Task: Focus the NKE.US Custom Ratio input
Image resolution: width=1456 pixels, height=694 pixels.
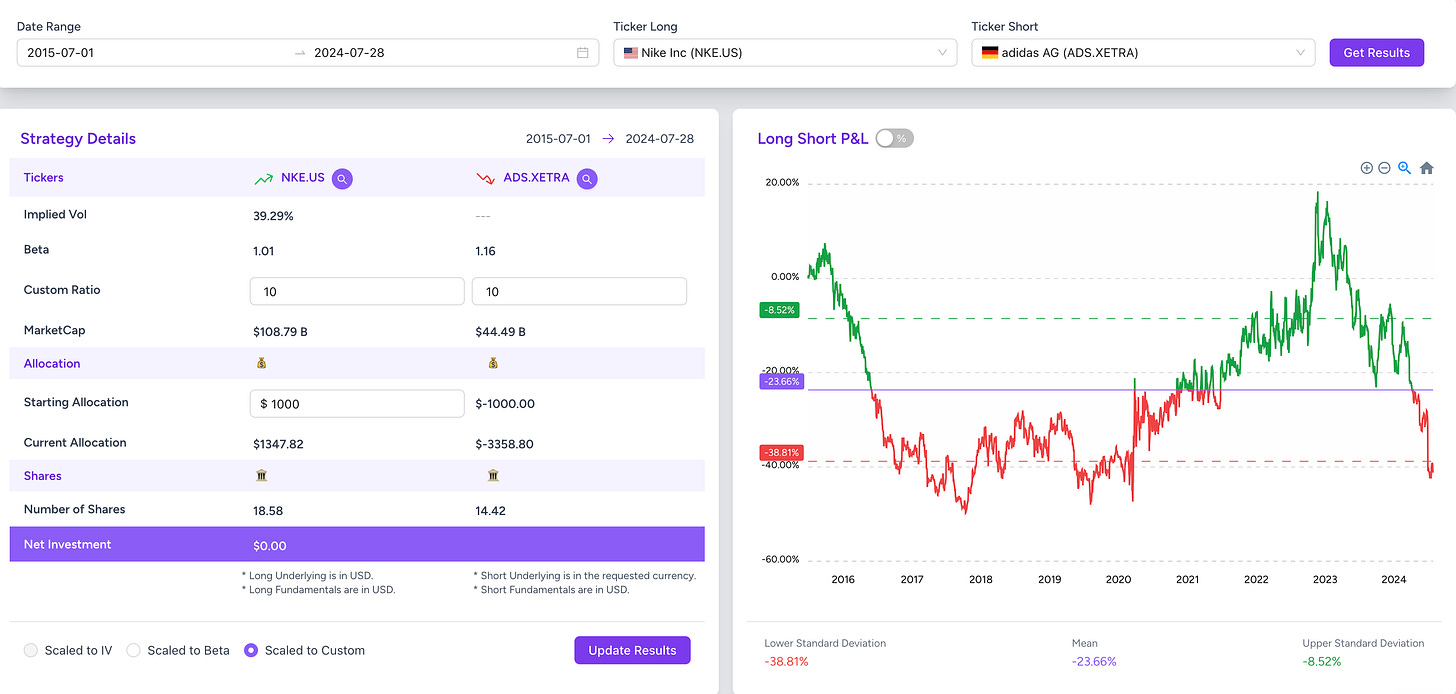Action: (357, 291)
